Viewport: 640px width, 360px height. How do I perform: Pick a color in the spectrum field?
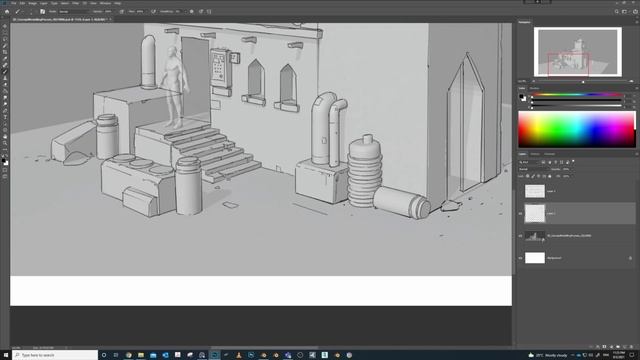[x=577, y=129]
